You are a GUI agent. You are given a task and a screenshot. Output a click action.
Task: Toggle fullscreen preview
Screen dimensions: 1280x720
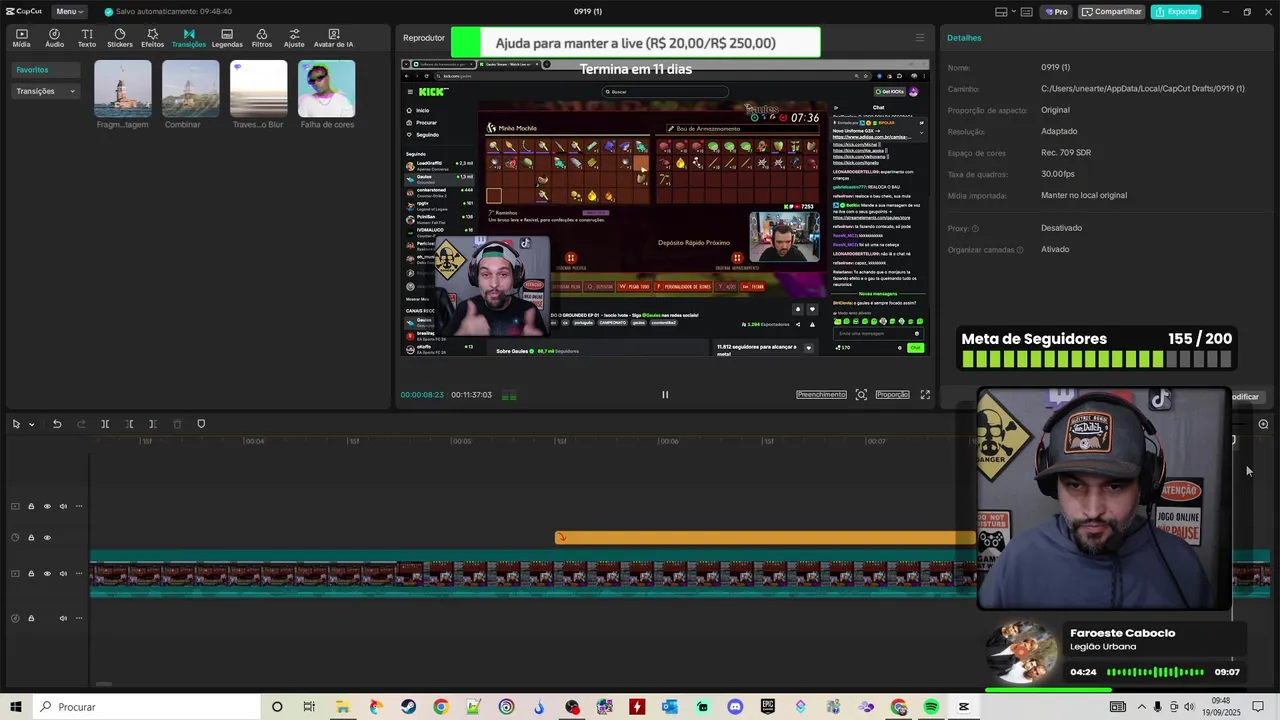pos(925,394)
